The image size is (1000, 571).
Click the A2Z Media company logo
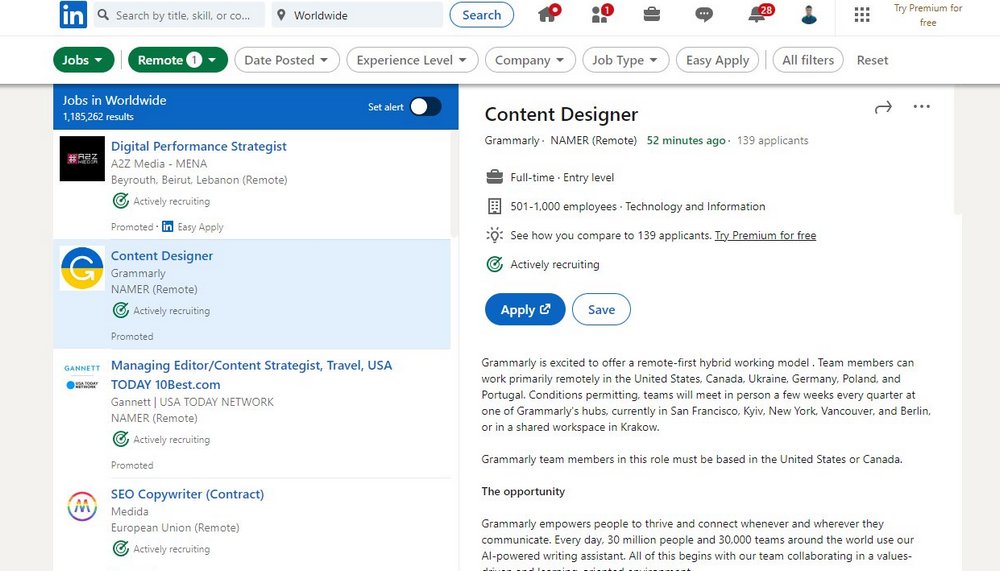pos(82,159)
